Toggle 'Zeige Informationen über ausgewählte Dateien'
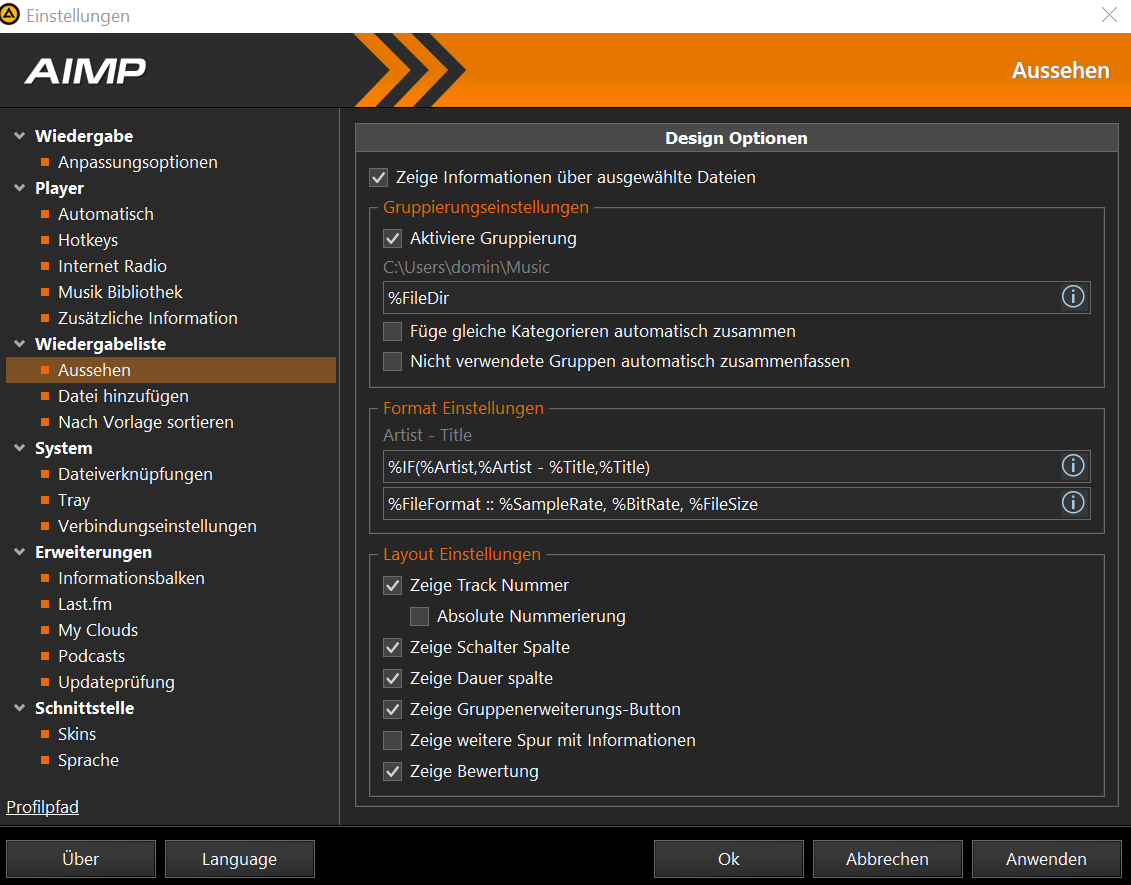The width and height of the screenshot is (1131, 885). pos(378,177)
